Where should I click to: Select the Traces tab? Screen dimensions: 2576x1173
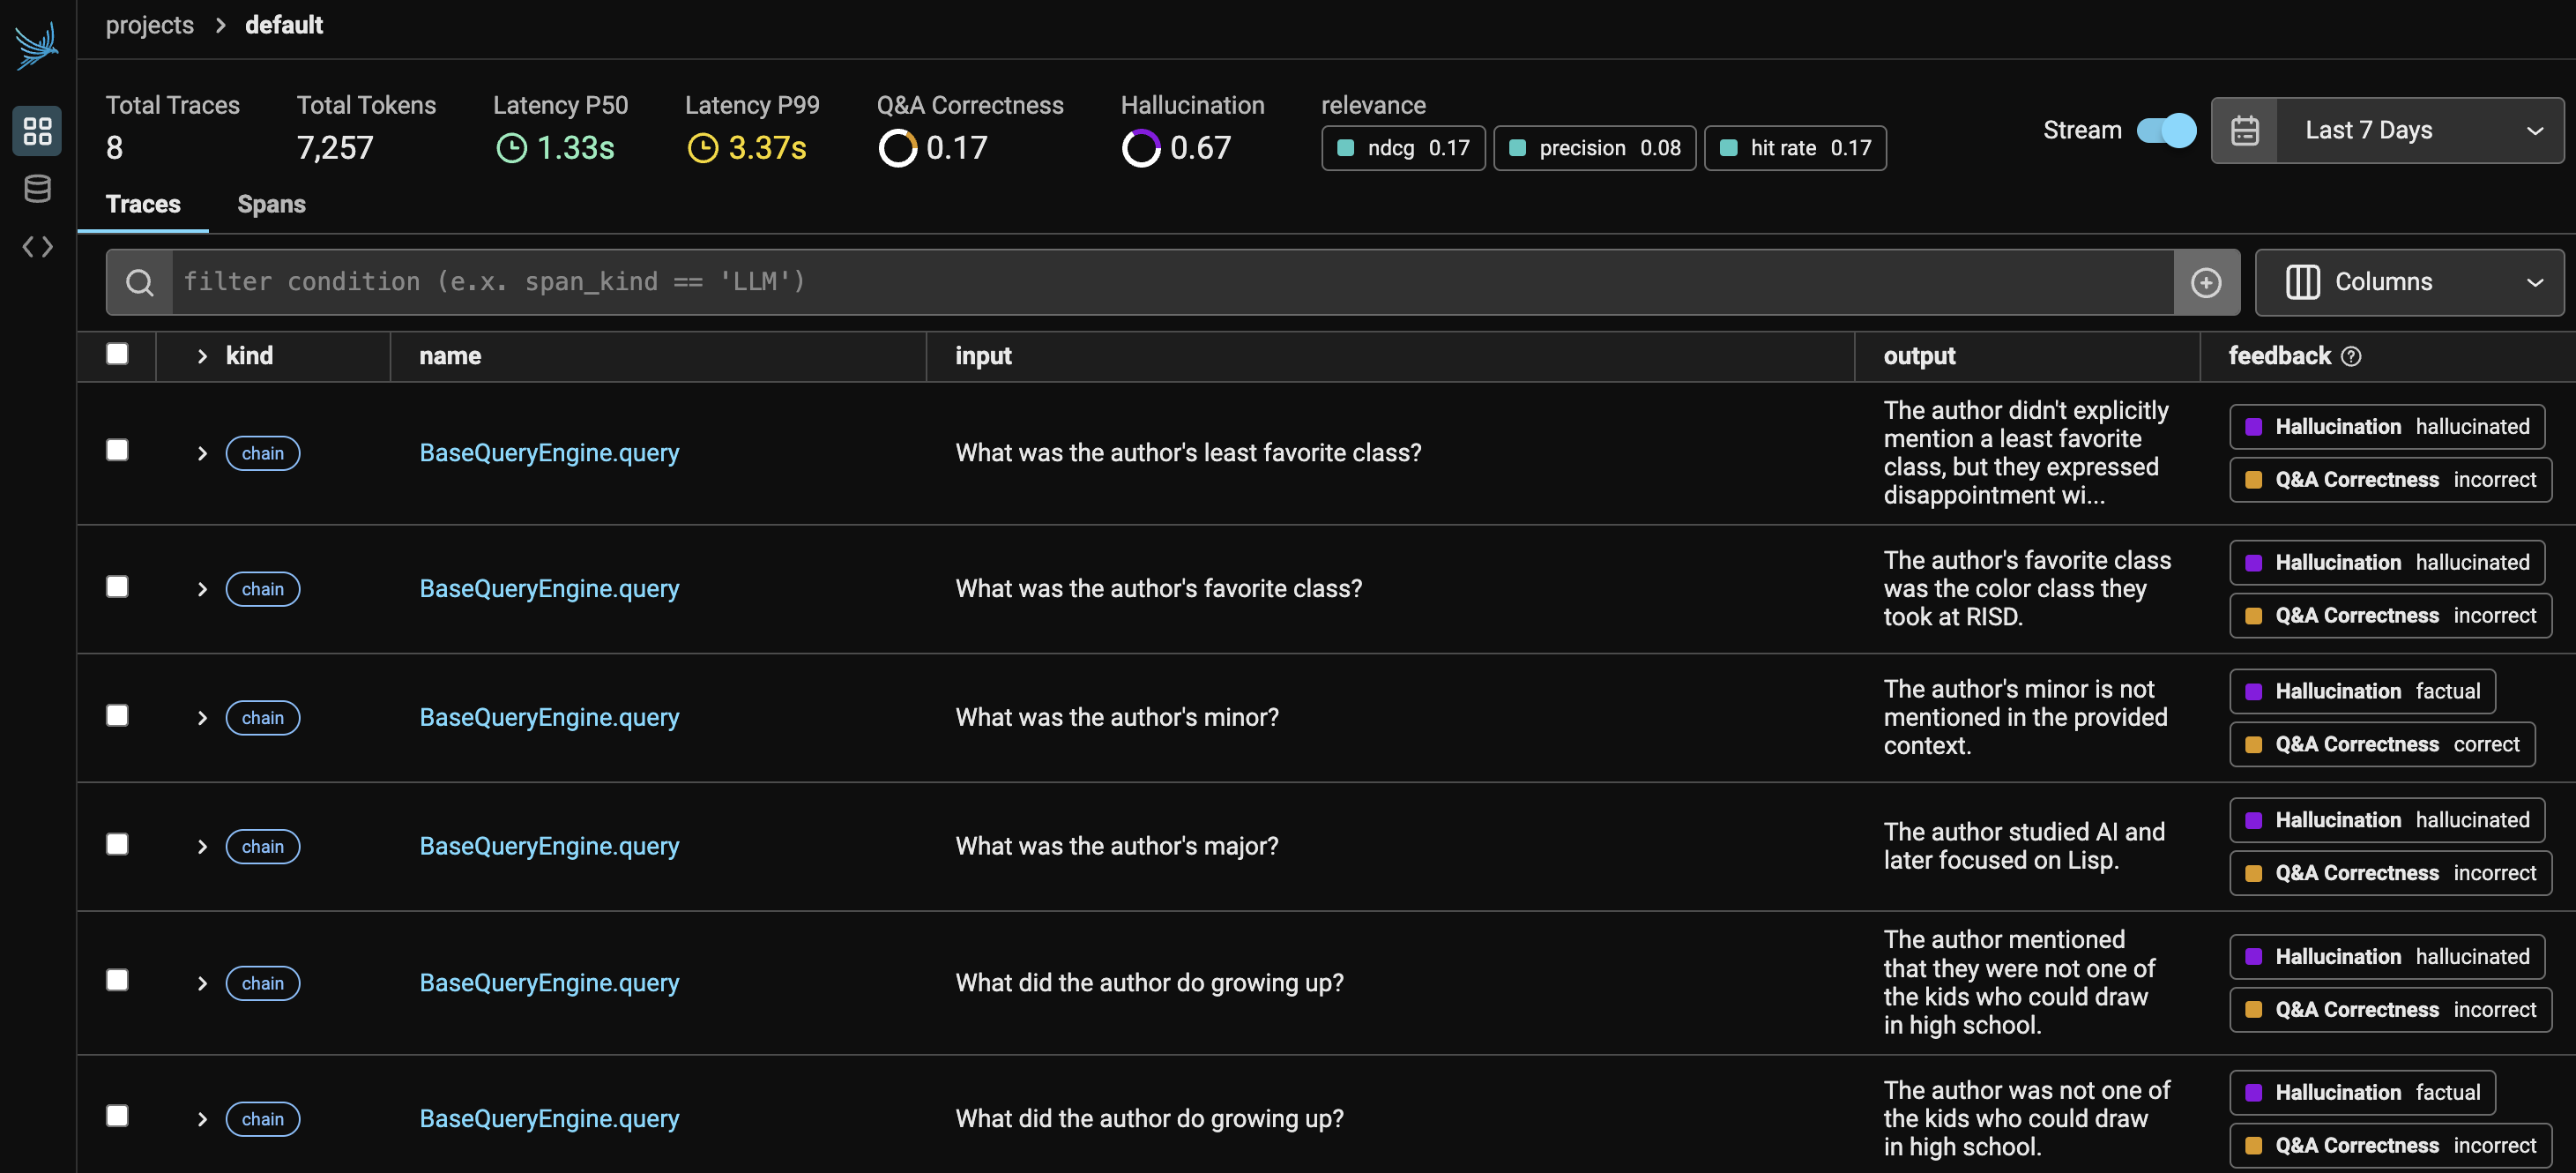point(143,205)
